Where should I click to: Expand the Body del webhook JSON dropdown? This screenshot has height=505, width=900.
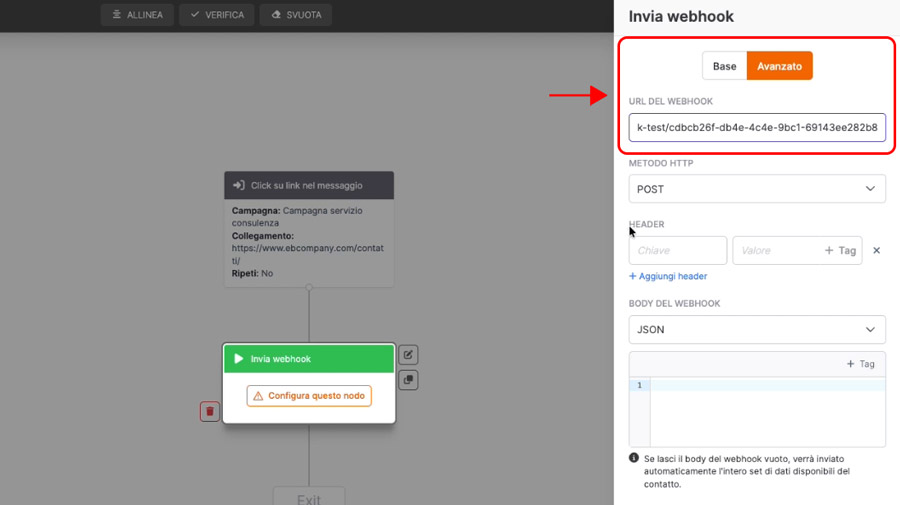pyautogui.click(x=757, y=329)
